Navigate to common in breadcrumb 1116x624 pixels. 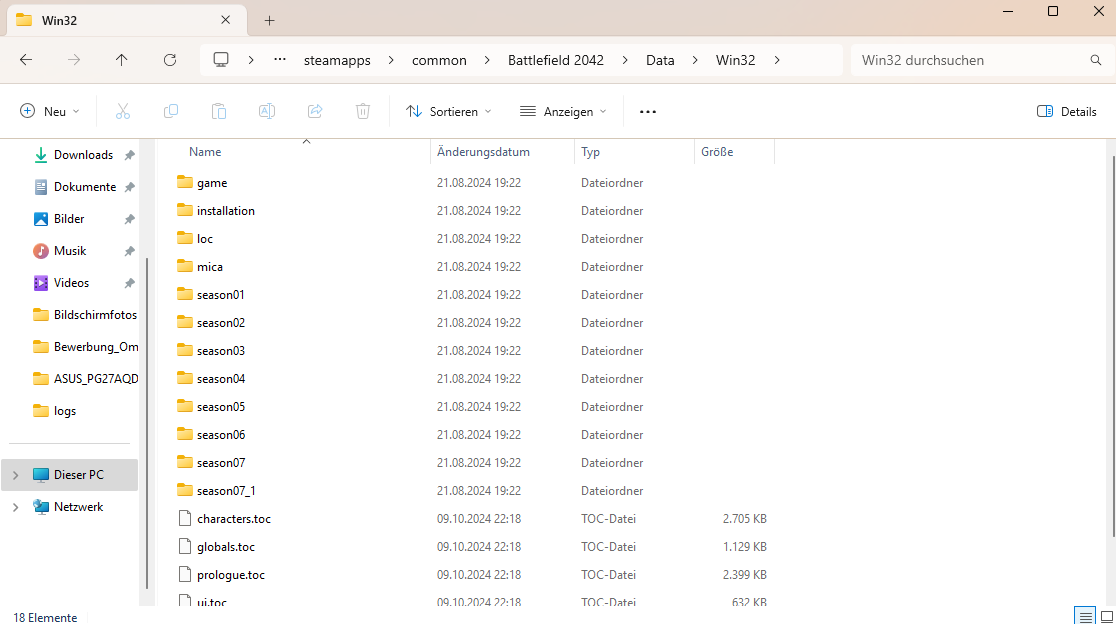pyautogui.click(x=439, y=60)
